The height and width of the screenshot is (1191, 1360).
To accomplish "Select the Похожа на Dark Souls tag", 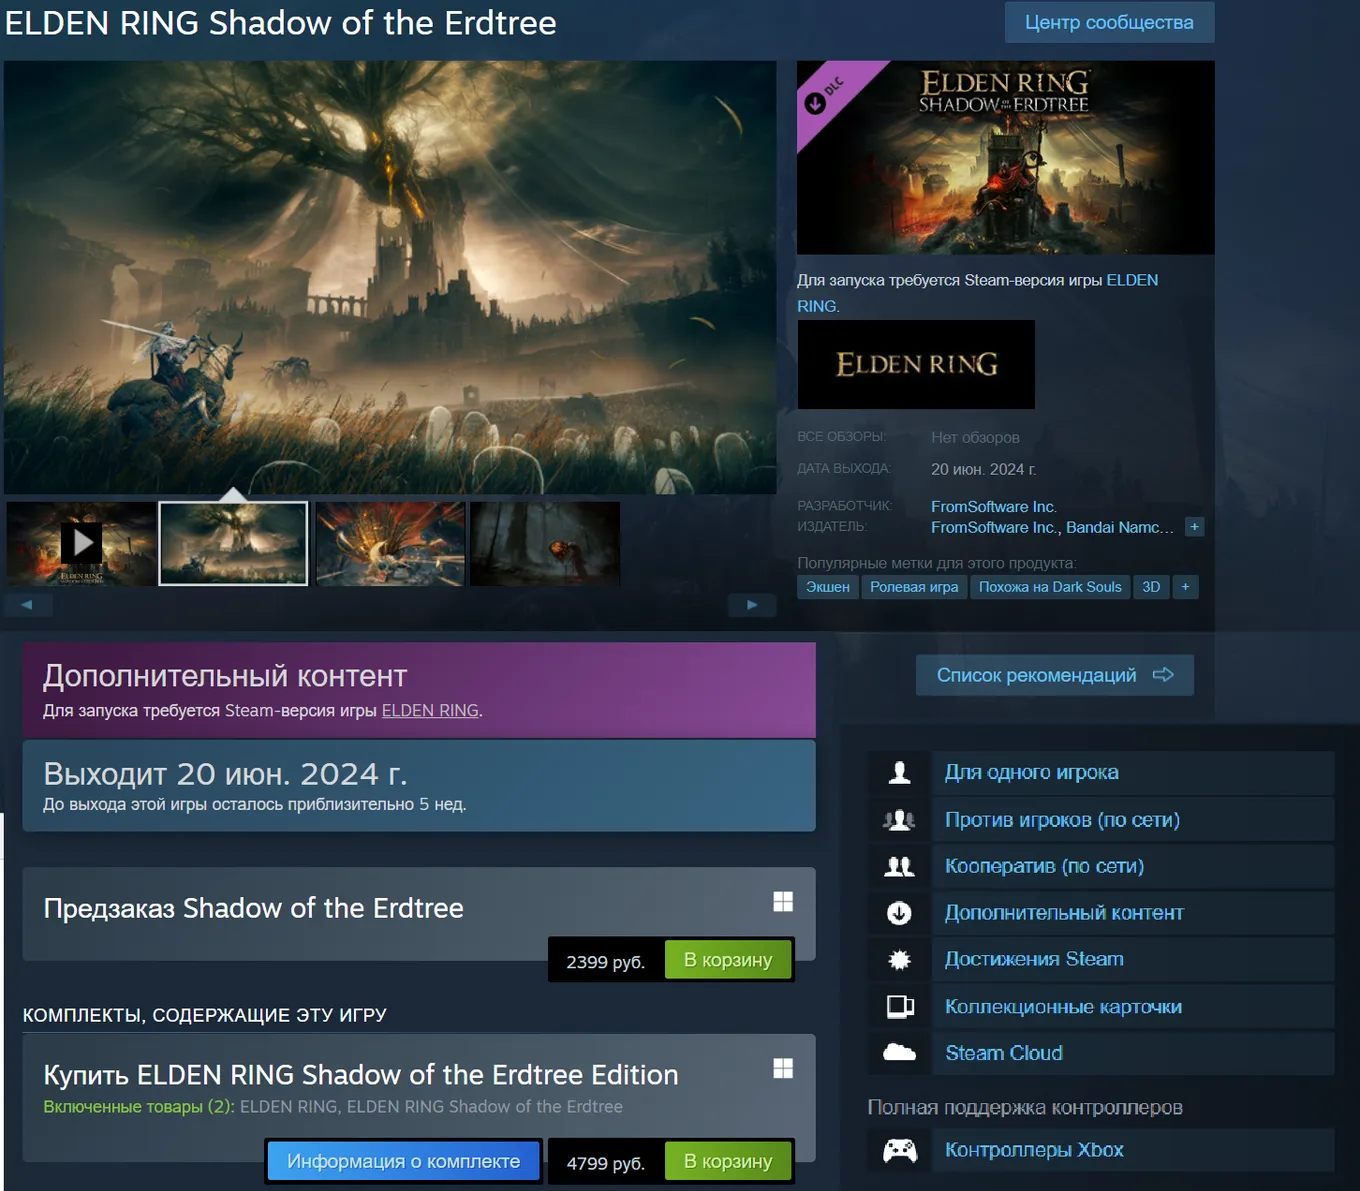I will 1050,587.
